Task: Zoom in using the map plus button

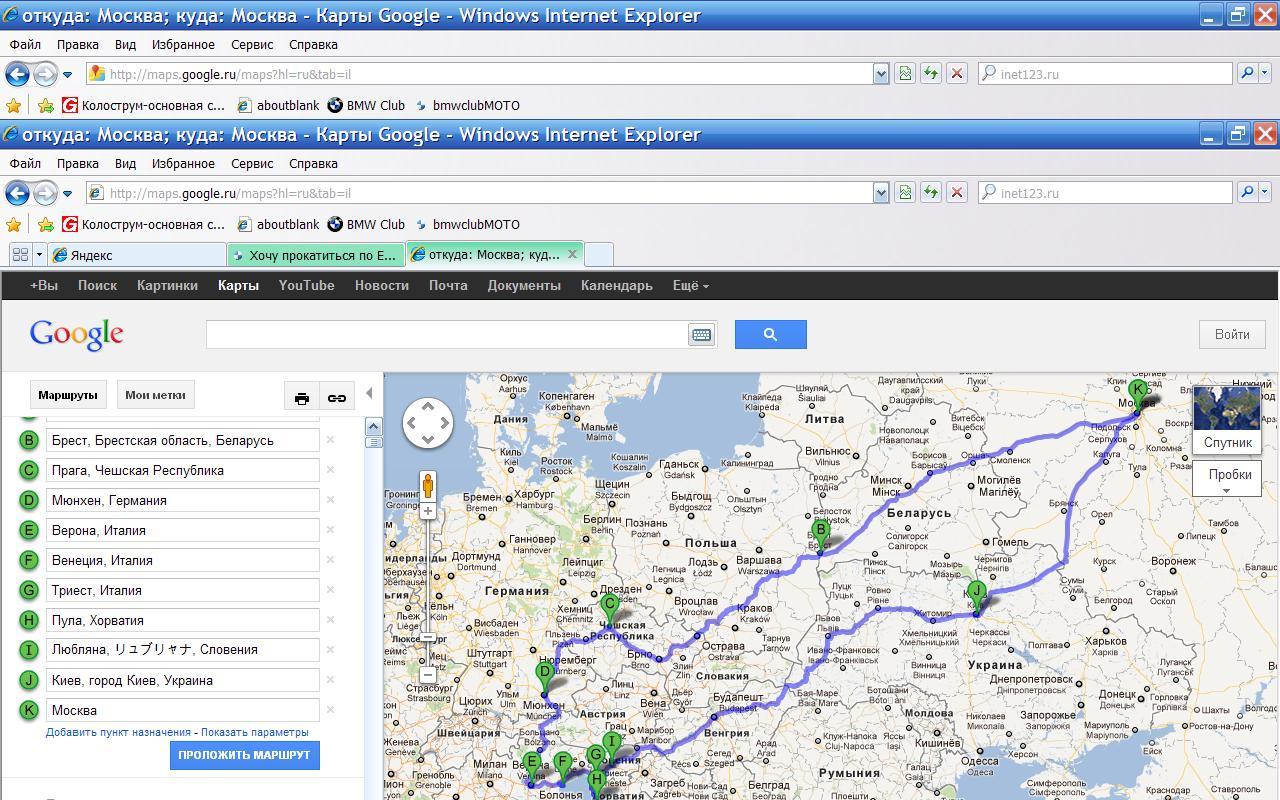Action: click(428, 511)
